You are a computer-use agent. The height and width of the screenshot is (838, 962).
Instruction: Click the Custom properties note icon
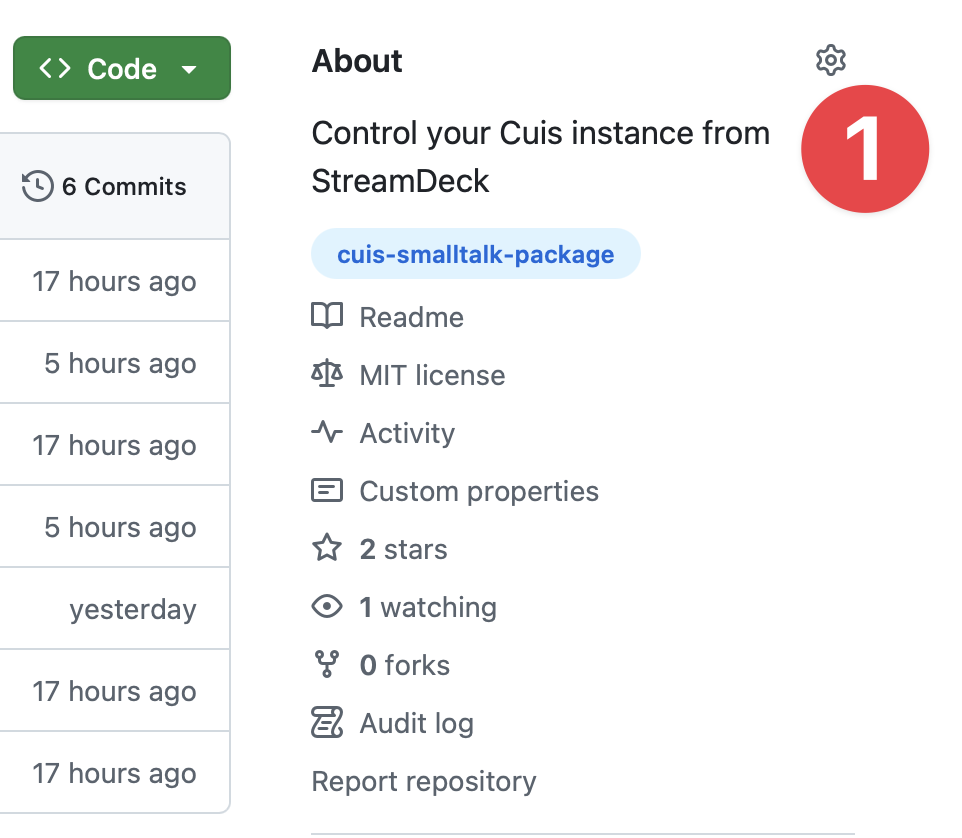(327, 490)
